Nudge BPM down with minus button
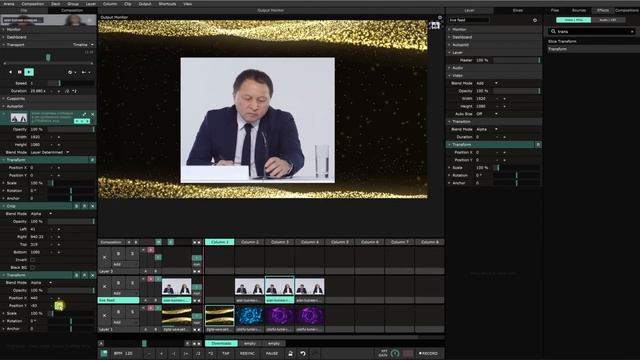This screenshot has height=360, width=640. click(149, 353)
